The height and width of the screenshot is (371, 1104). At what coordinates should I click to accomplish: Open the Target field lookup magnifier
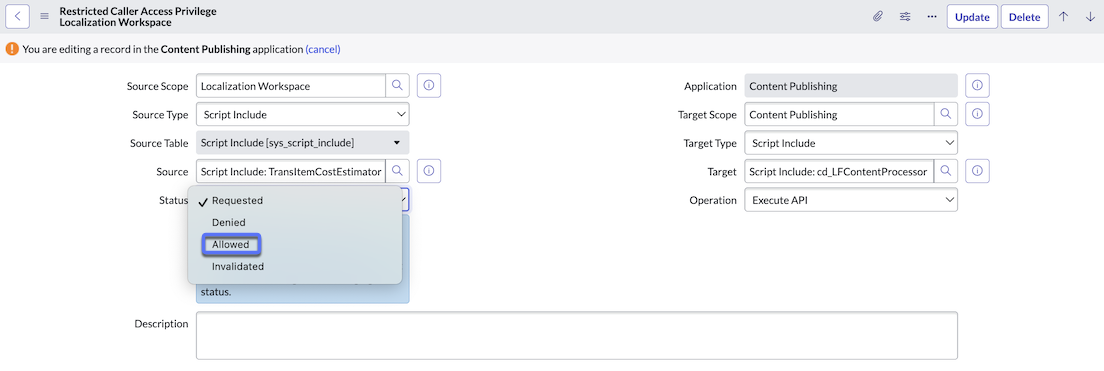pyautogui.click(x=946, y=171)
